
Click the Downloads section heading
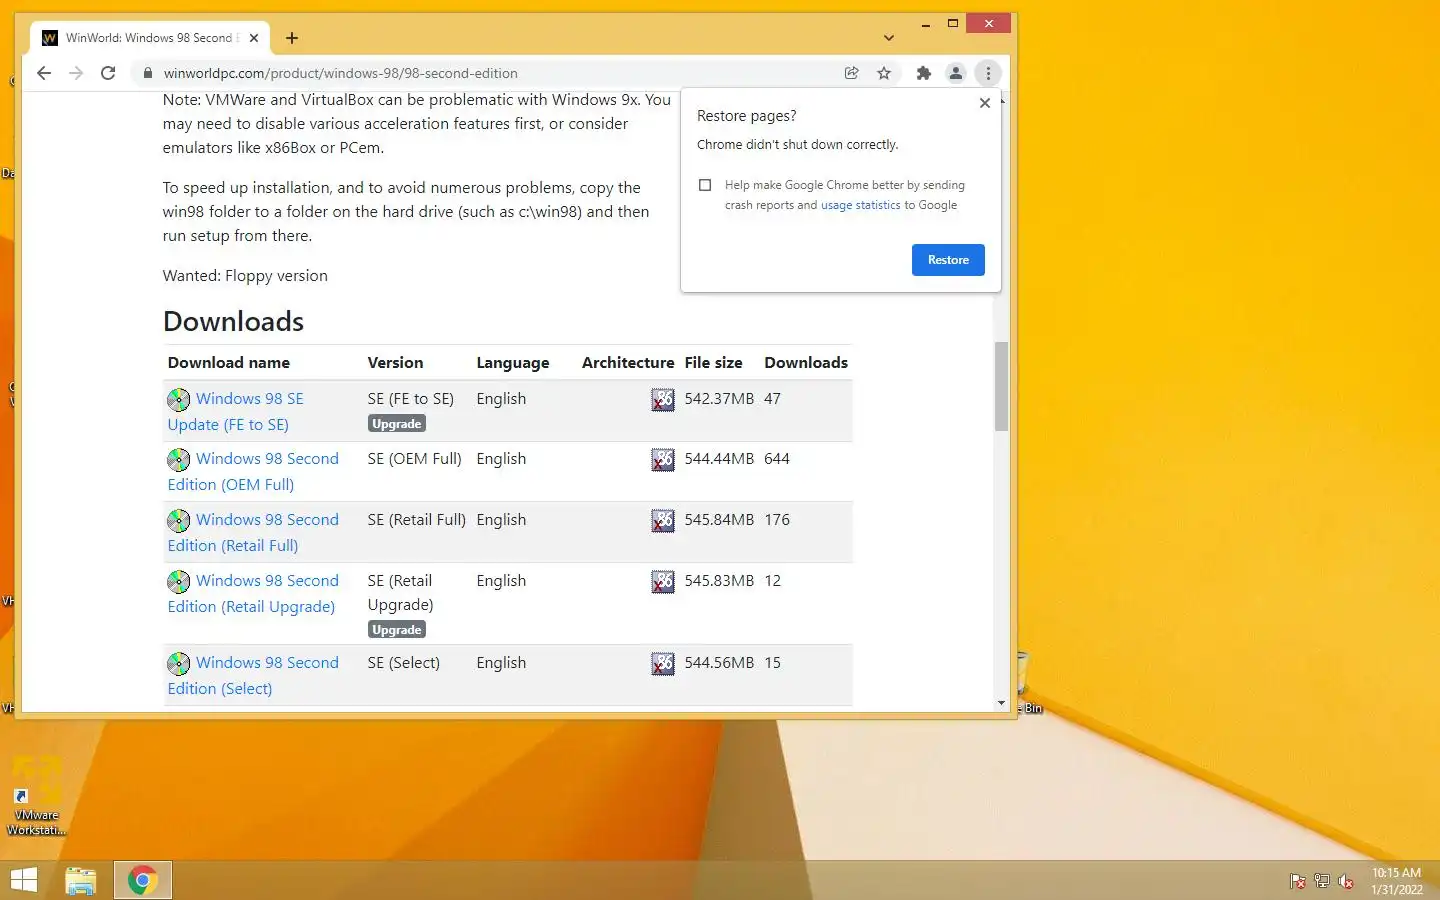pos(233,322)
